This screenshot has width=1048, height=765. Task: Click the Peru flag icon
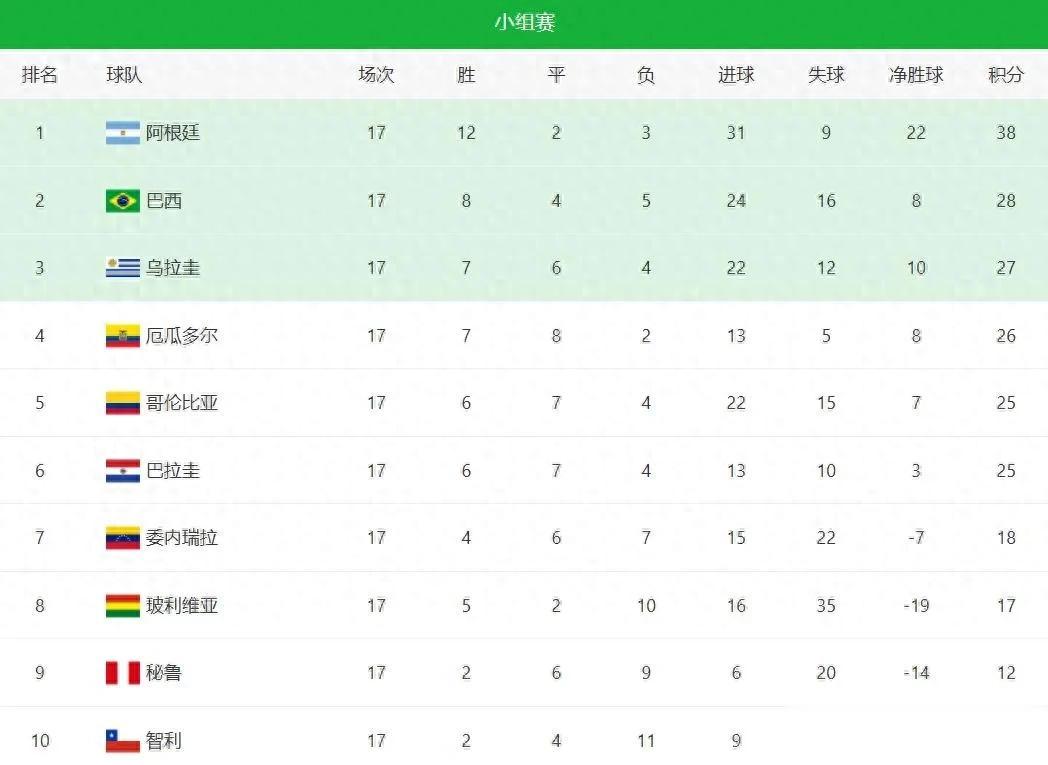point(123,673)
